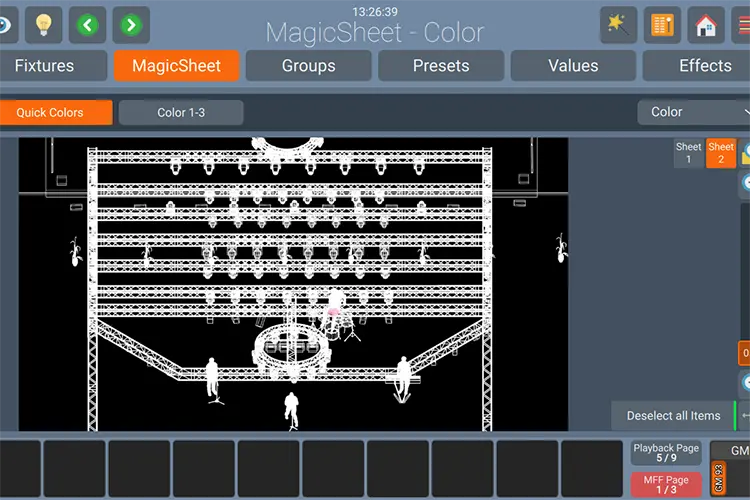Viewport: 750px width, 500px height.
Task: Select the front center performer silhouette
Action: [291, 411]
